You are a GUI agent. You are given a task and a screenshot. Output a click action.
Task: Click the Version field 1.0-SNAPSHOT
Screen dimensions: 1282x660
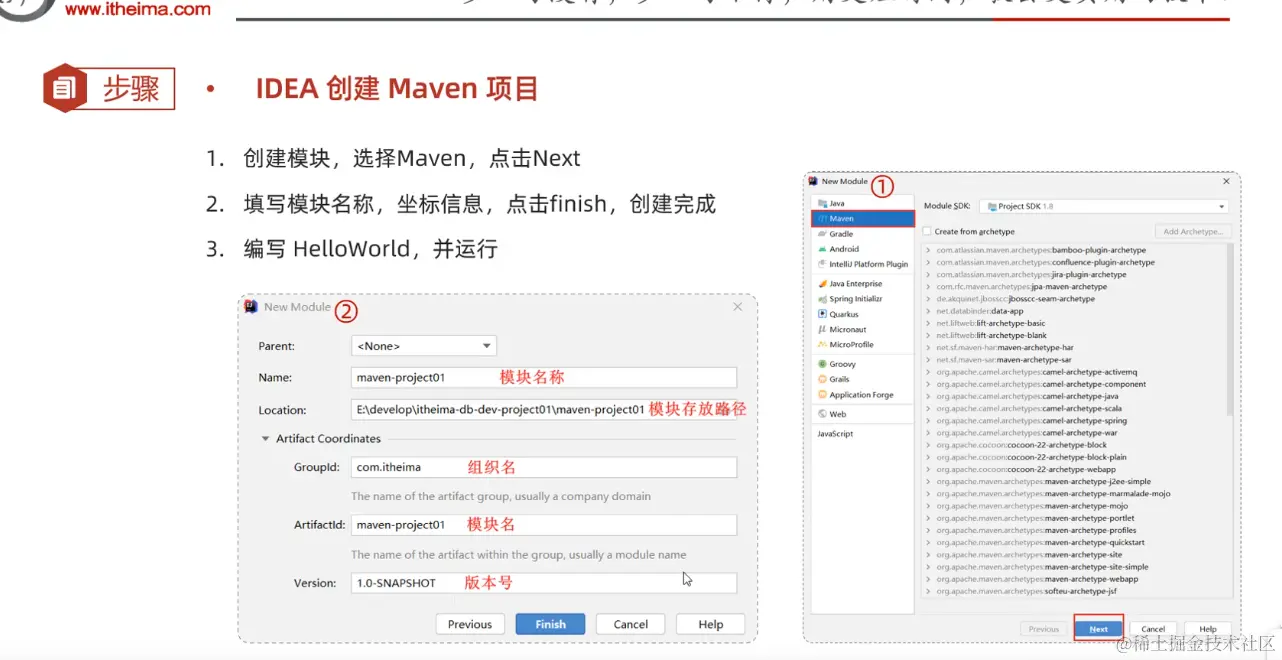[544, 583]
